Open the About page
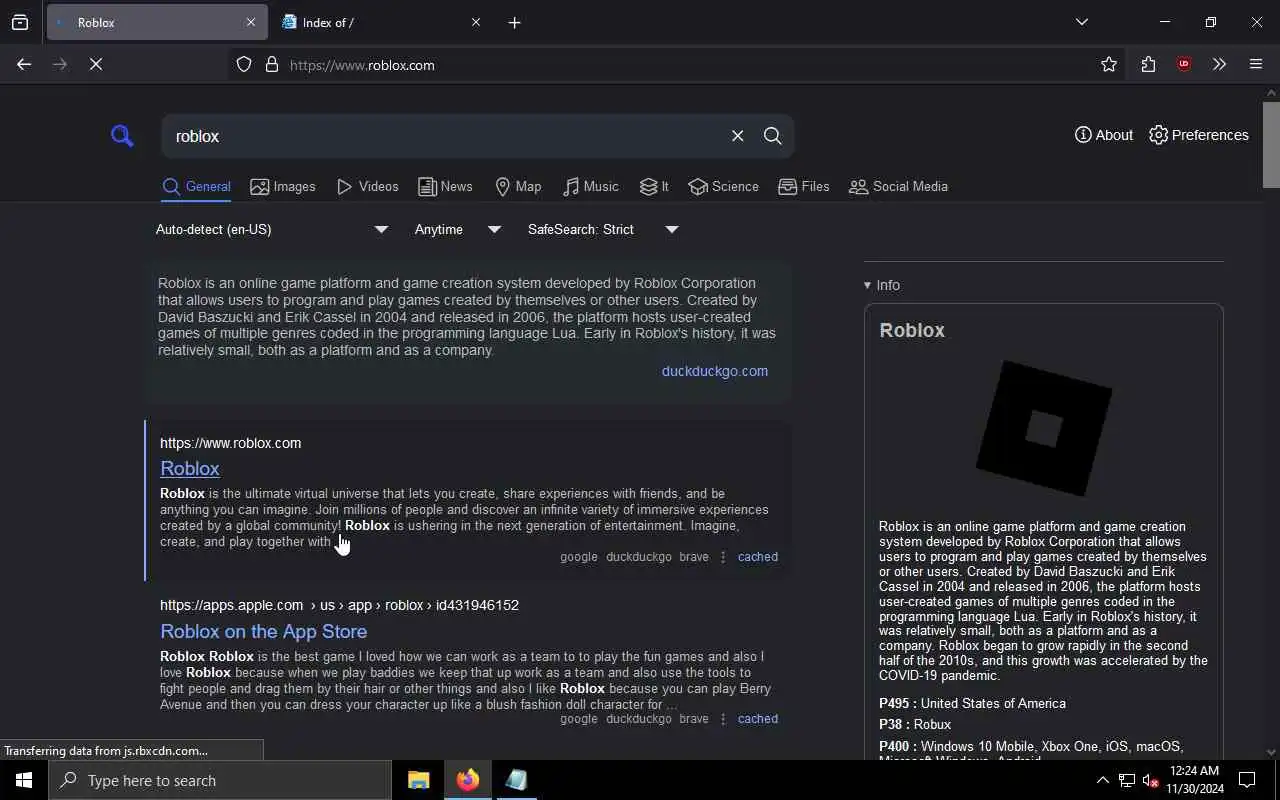 point(1104,135)
